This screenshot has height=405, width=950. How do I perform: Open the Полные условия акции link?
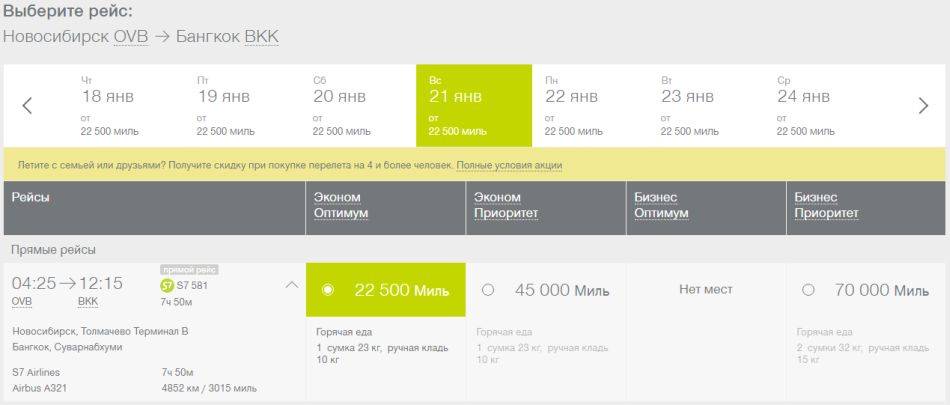coord(509,165)
